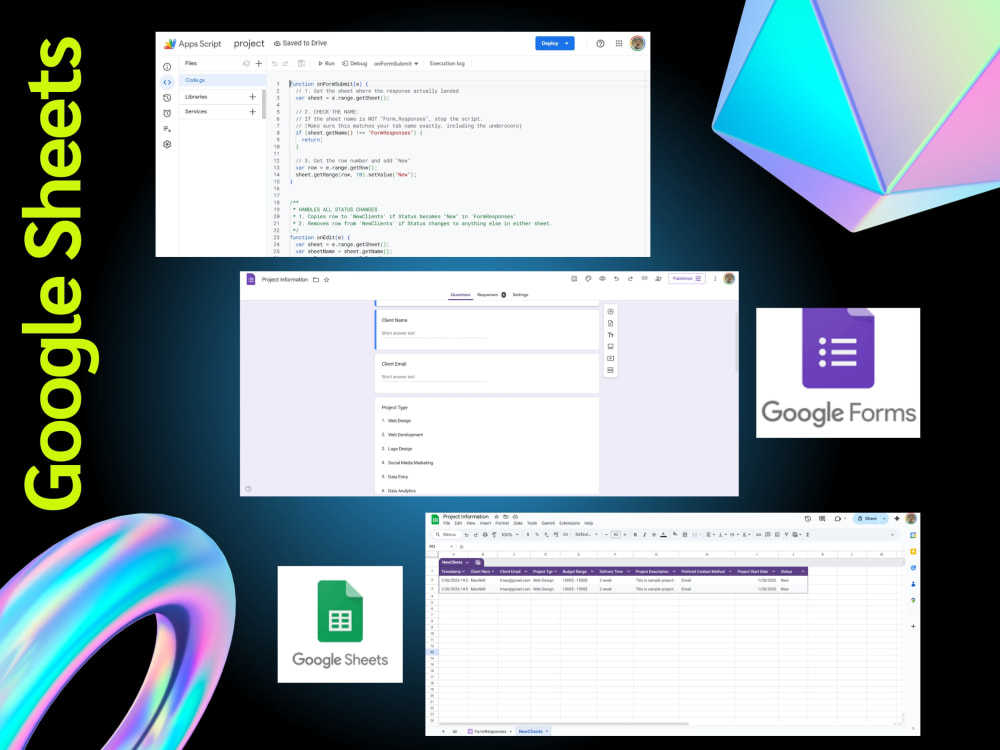Image resolution: width=1000 pixels, height=750 pixels.
Task: Open the Client Email column dropdown
Action: 526,571
